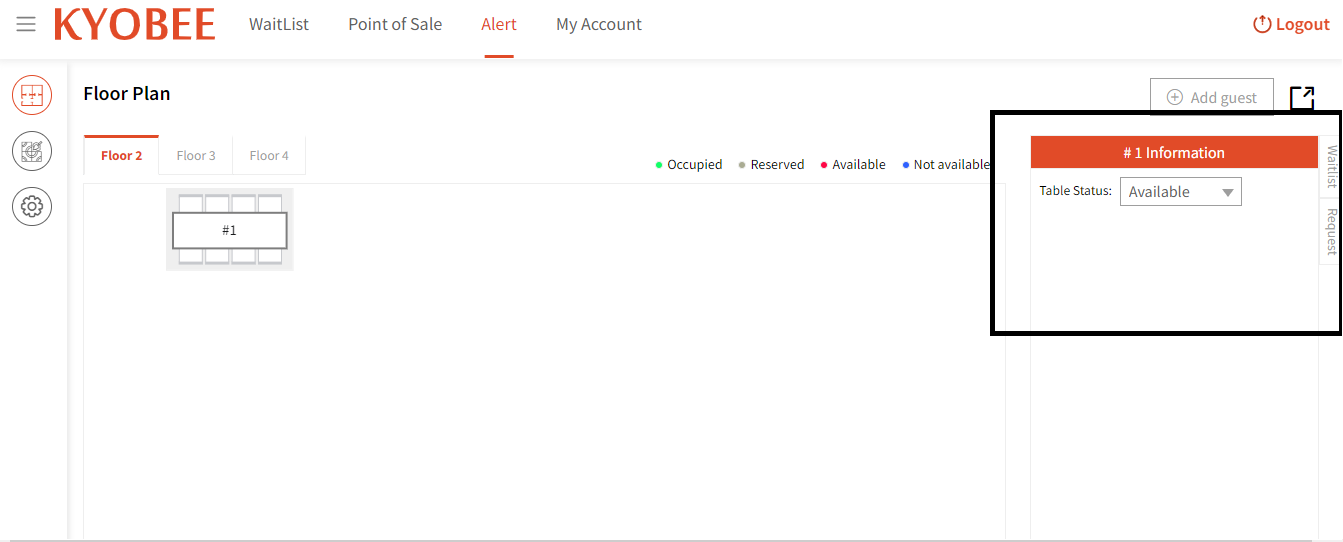Switch to the Floor 3 tab
The height and width of the screenshot is (542, 1343).
click(x=196, y=155)
